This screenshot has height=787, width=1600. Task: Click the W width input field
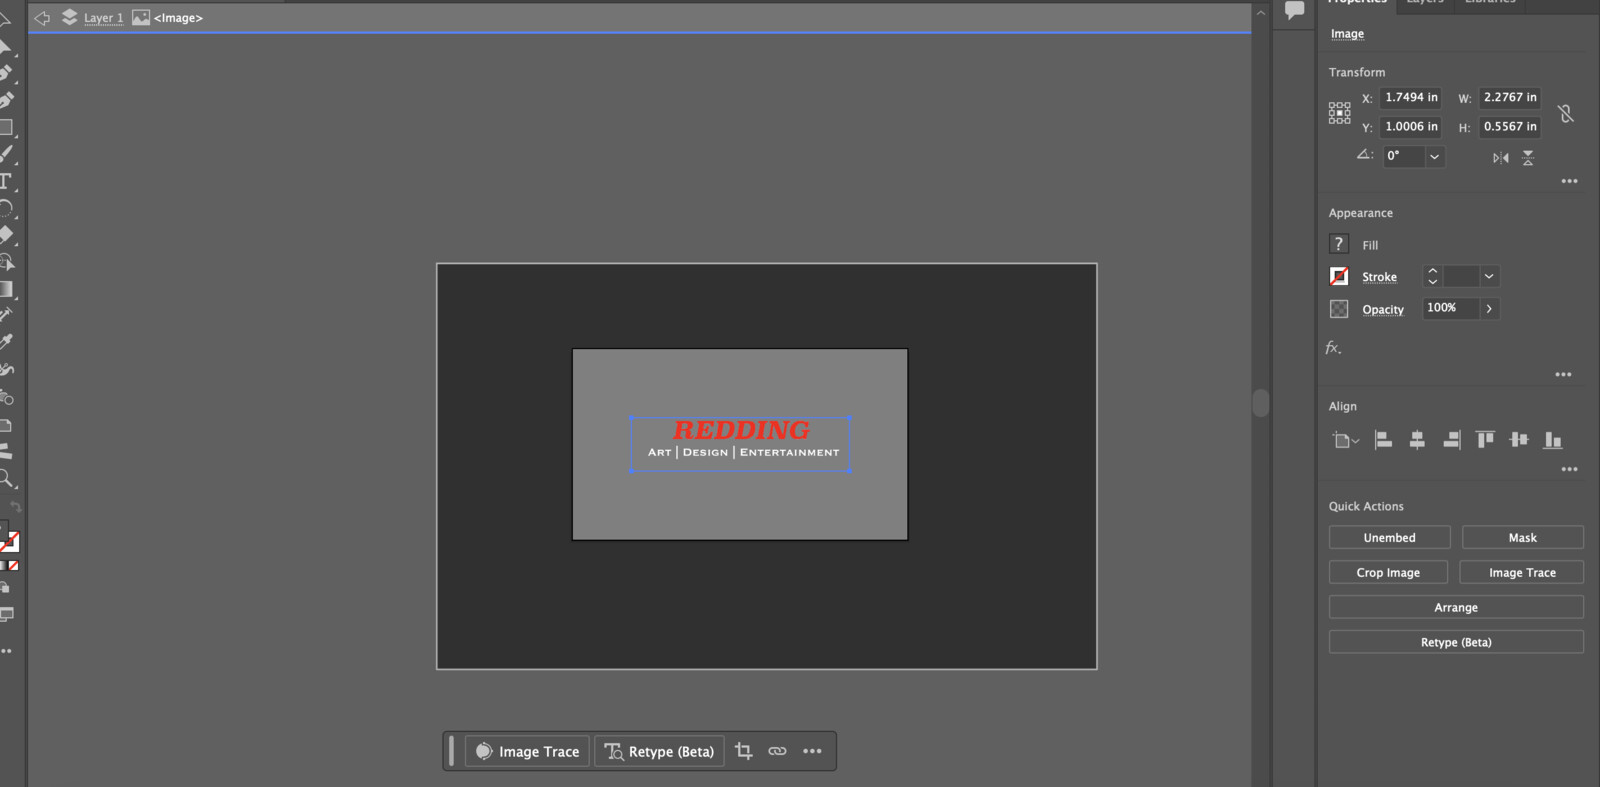(x=1509, y=98)
